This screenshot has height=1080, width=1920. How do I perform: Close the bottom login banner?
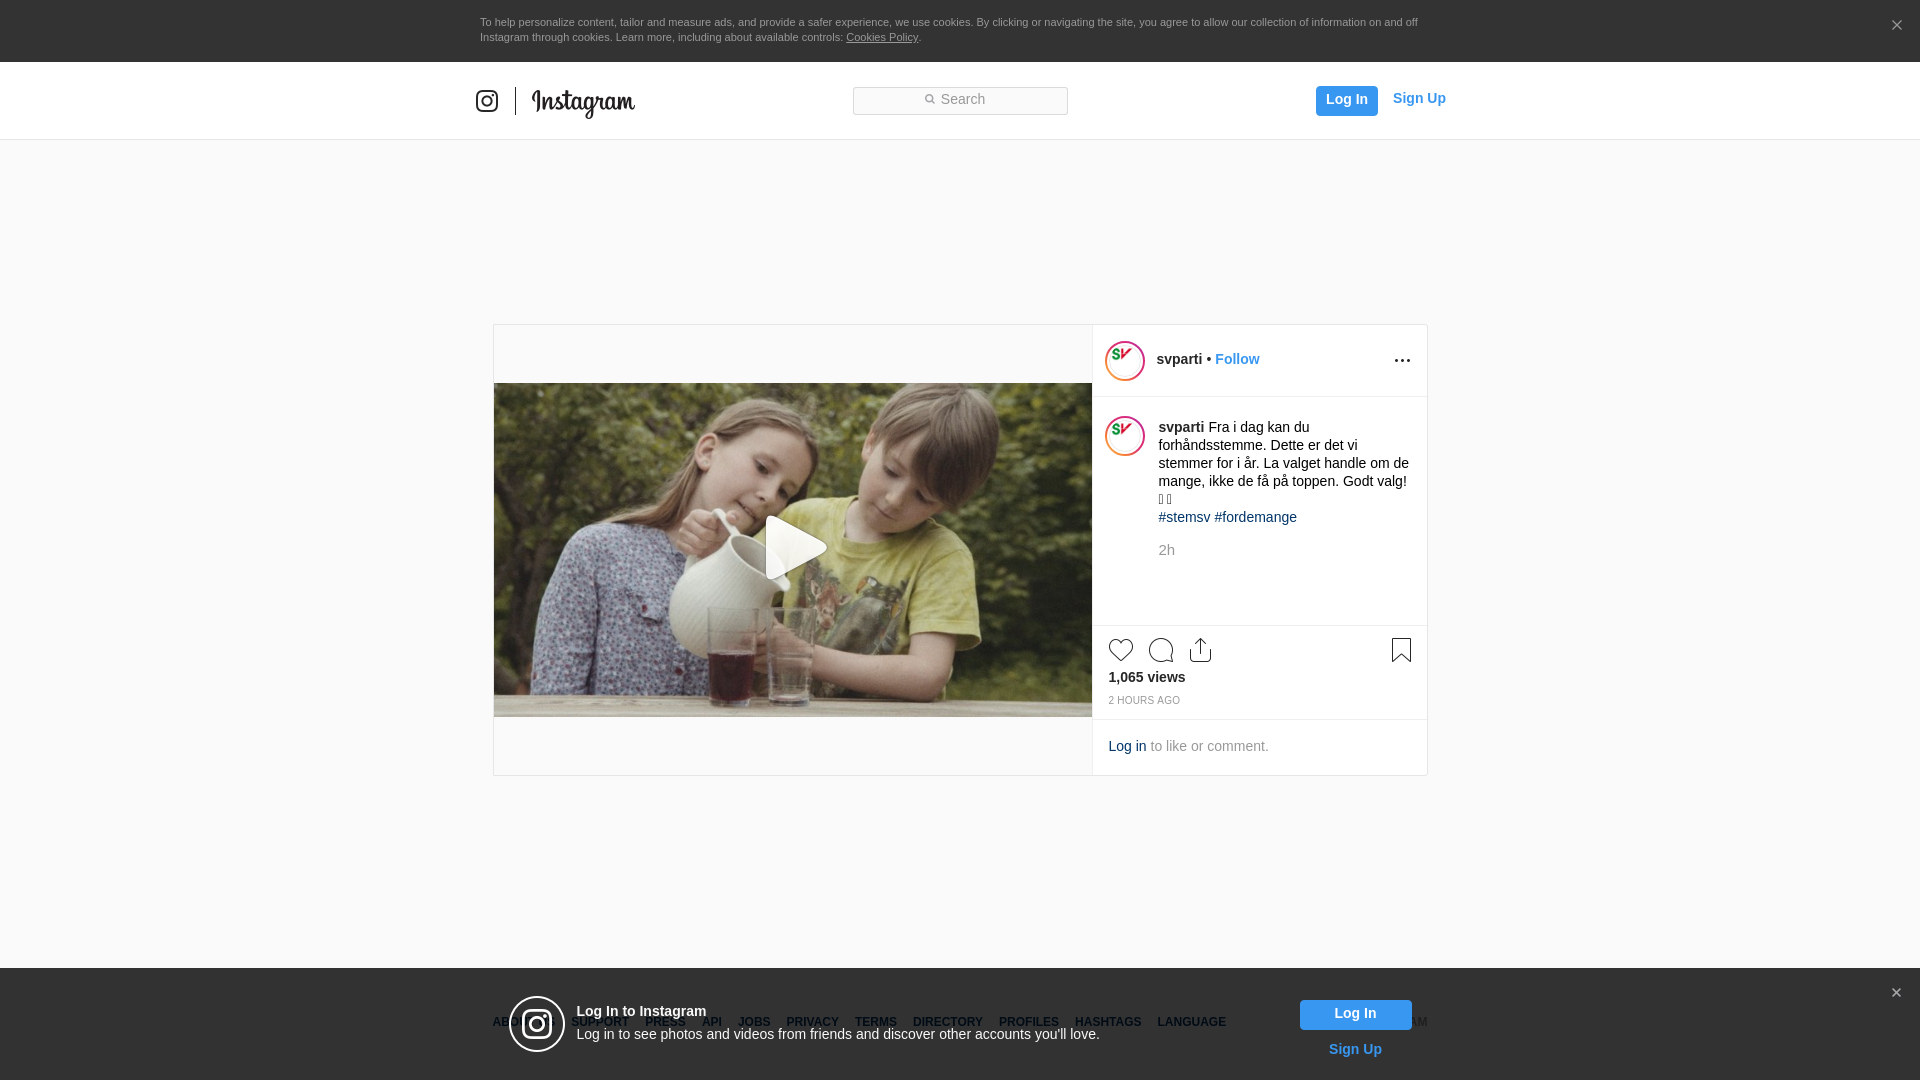1896,993
